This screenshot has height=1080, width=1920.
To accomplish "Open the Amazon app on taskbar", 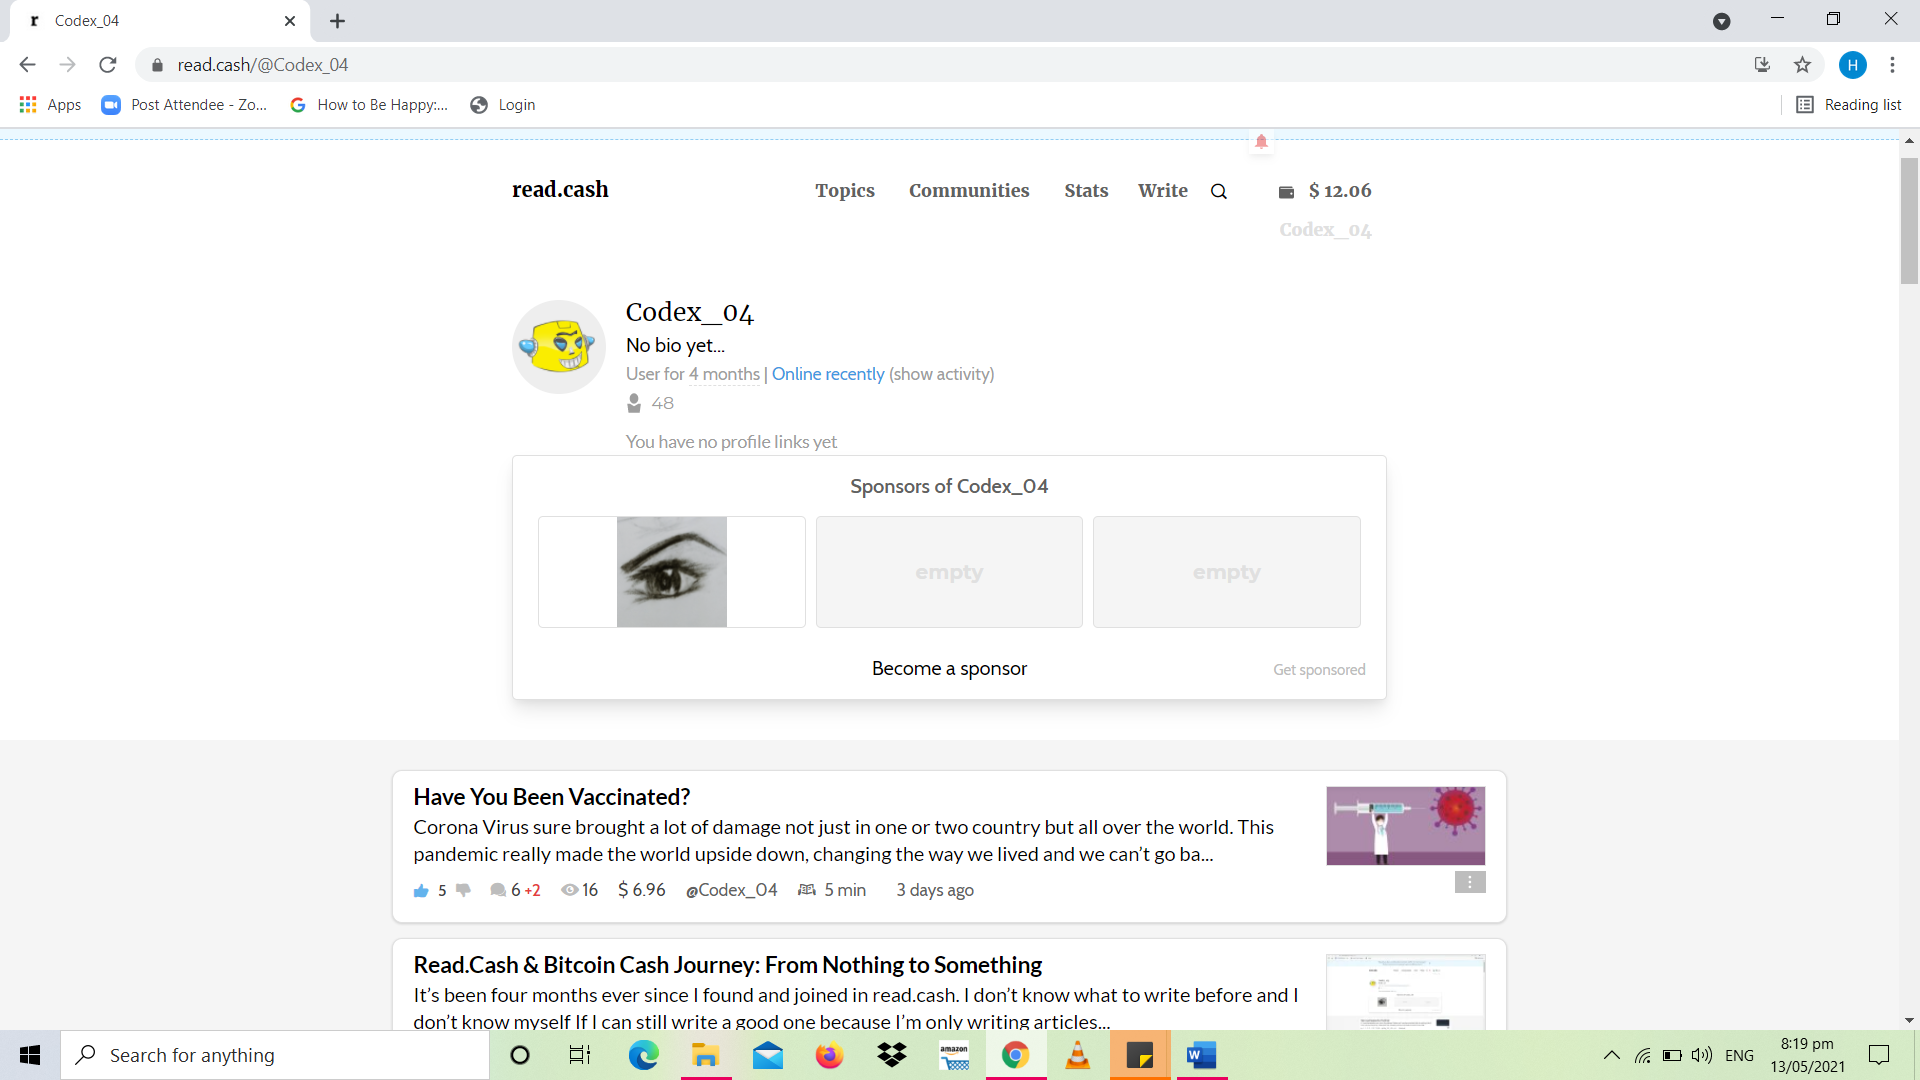I will pyautogui.click(x=954, y=1055).
